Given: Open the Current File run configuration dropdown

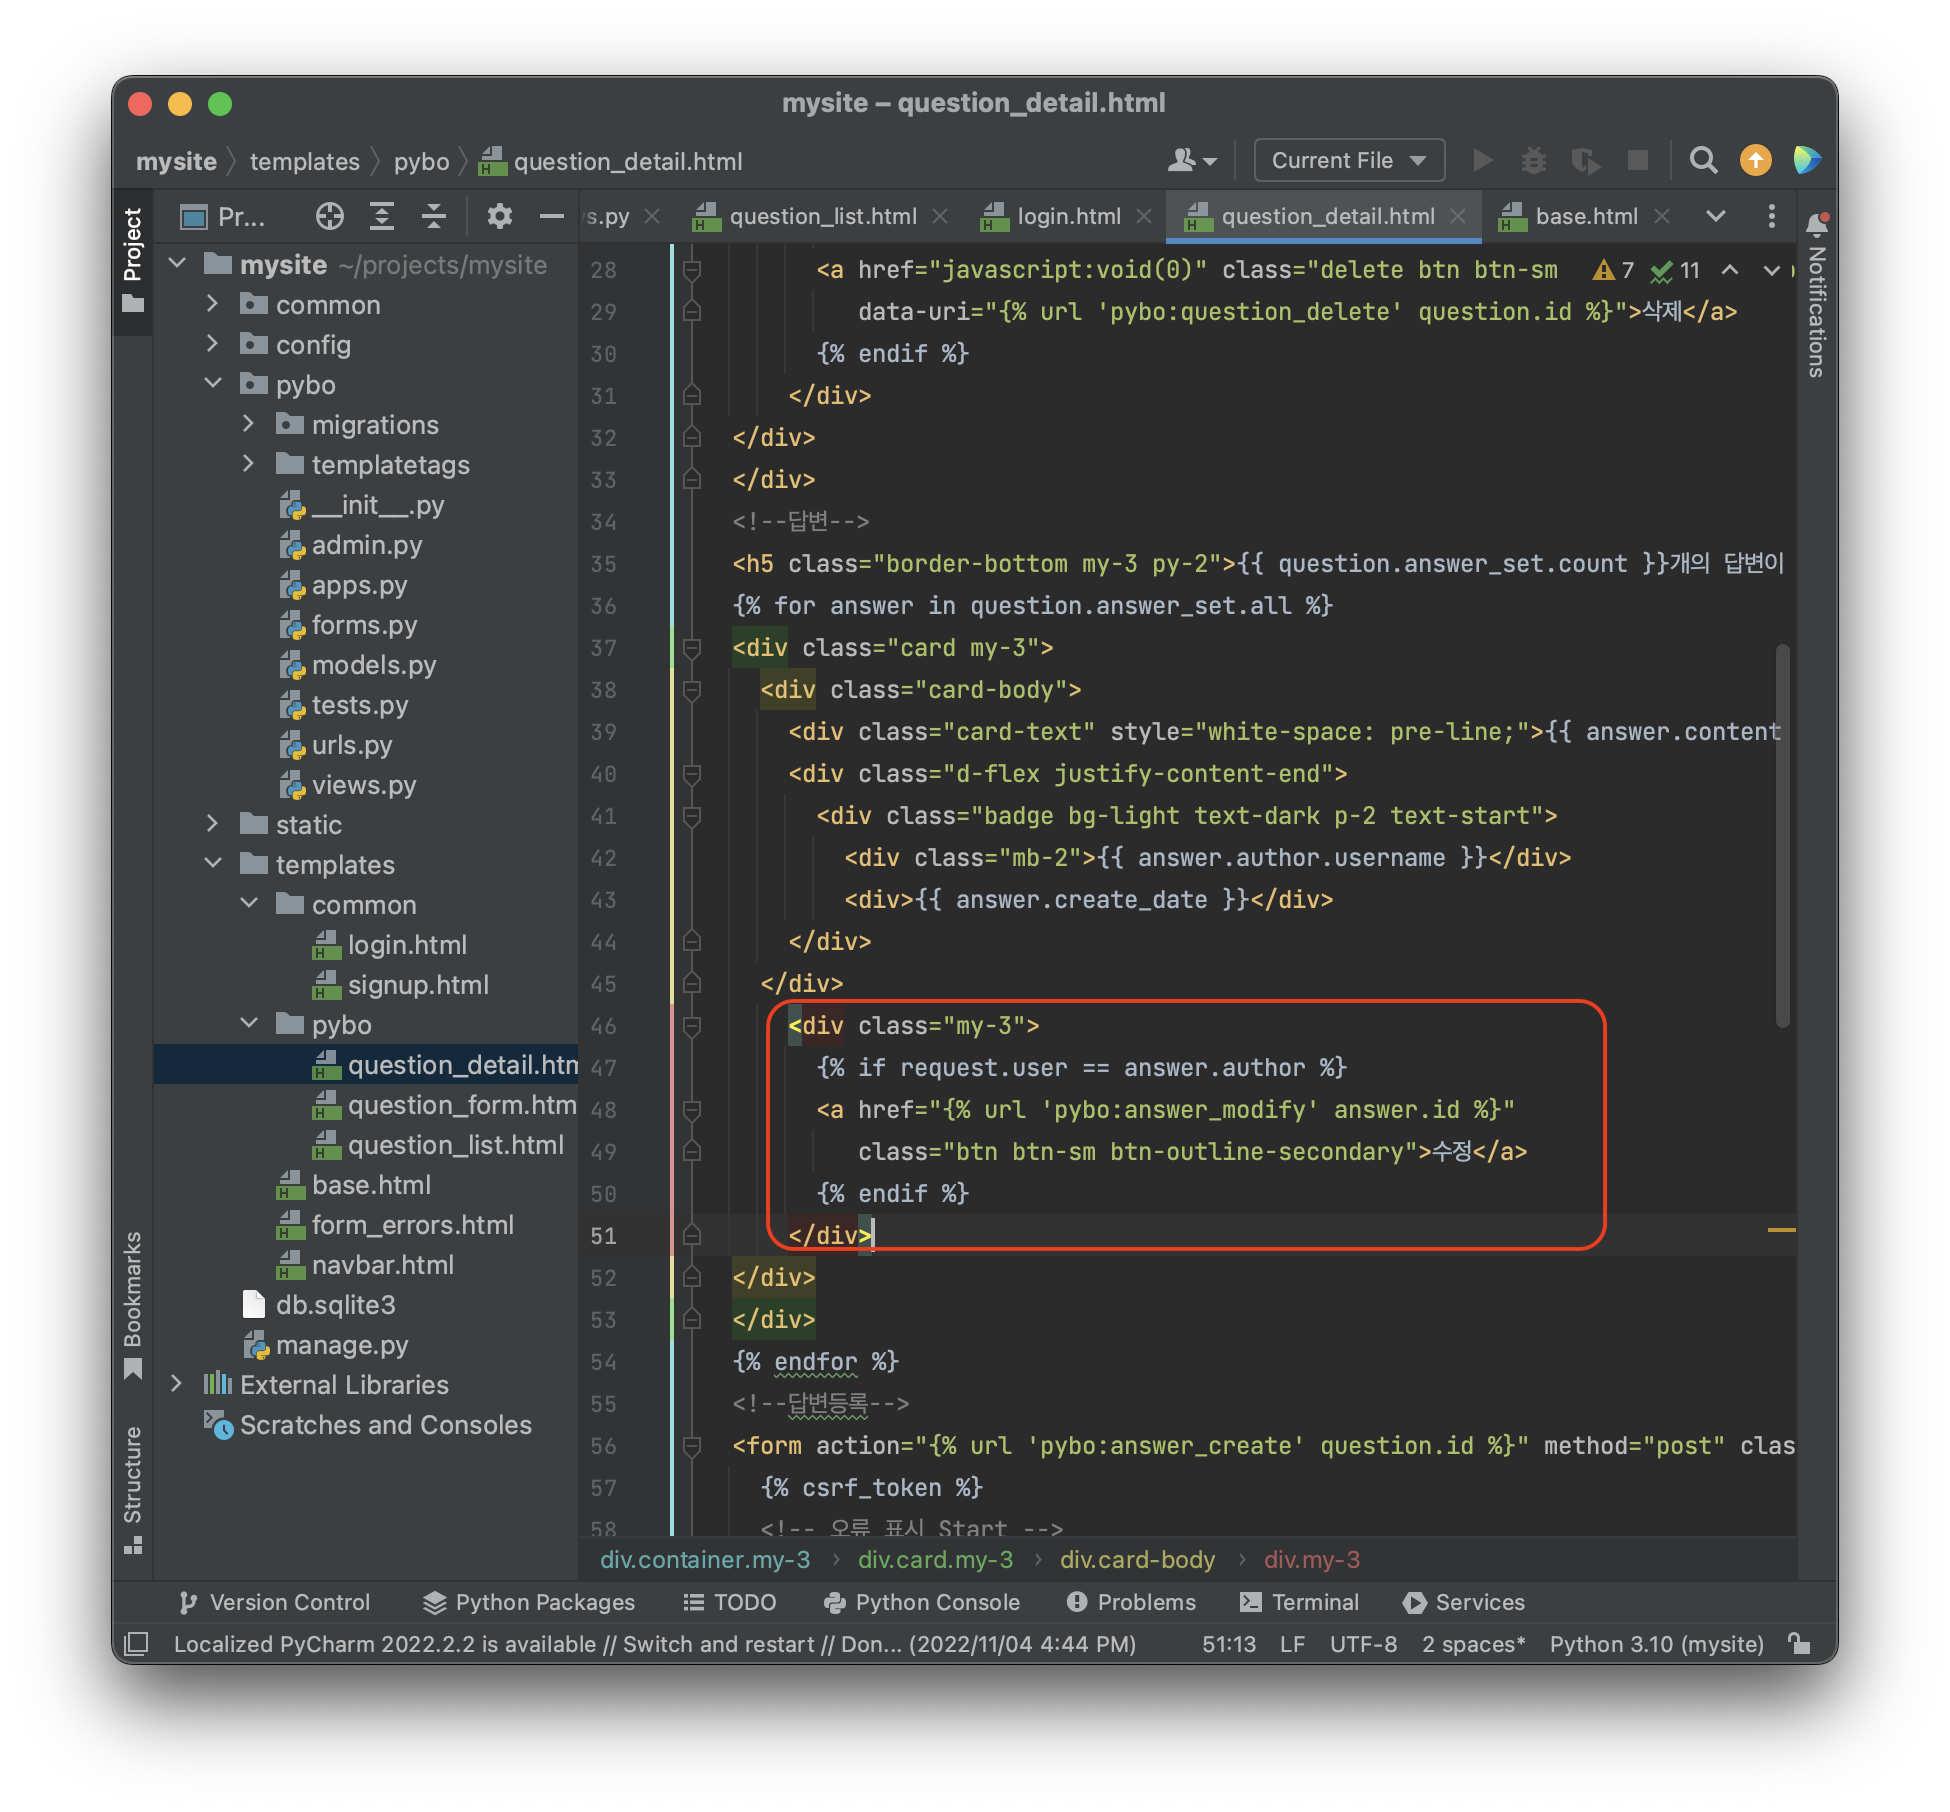Looking at the screenshot, I should click(1348, 160).
